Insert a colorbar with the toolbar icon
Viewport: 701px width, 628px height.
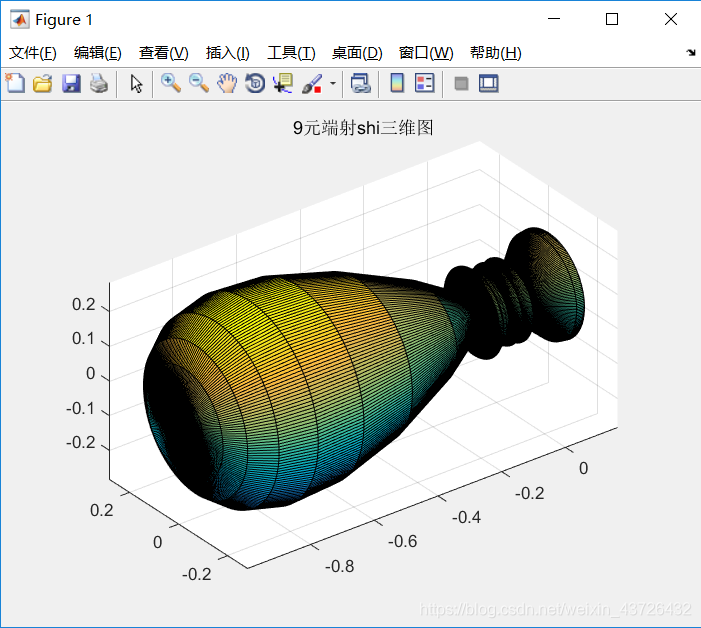click(397, 84)
